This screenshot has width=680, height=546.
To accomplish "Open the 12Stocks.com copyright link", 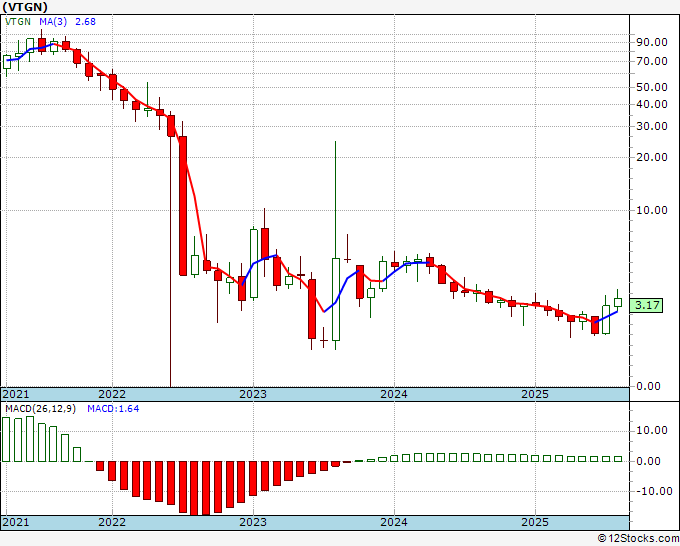I will pyautogui.click(x=638, y=539).
